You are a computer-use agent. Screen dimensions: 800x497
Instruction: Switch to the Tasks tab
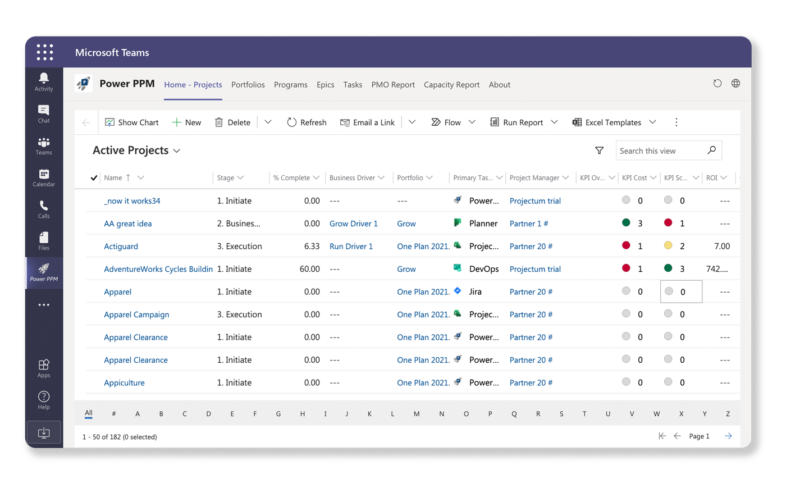pos(353,85)
